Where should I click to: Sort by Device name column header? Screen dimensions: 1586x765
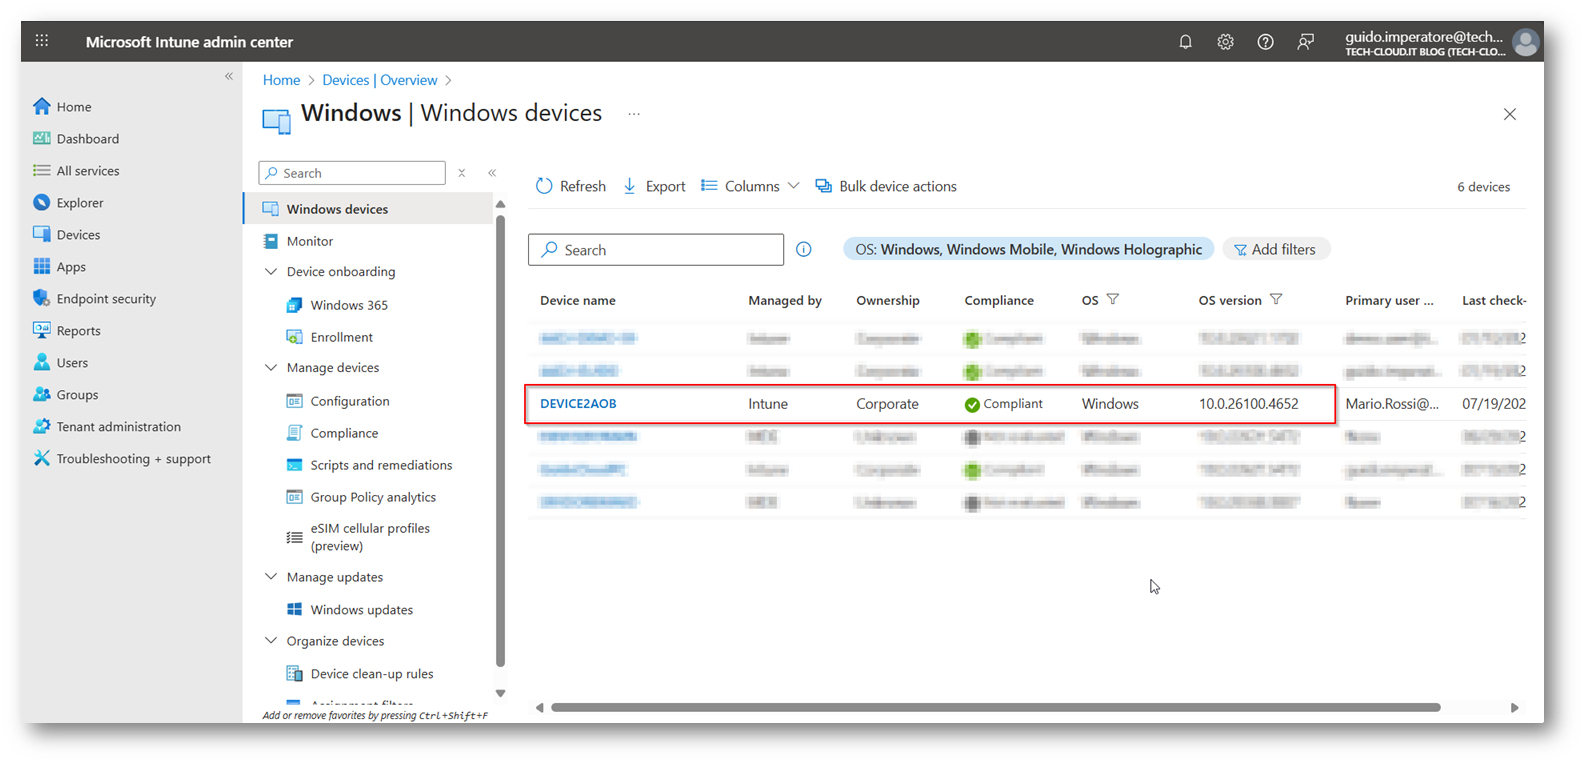(x=578, y=300)
